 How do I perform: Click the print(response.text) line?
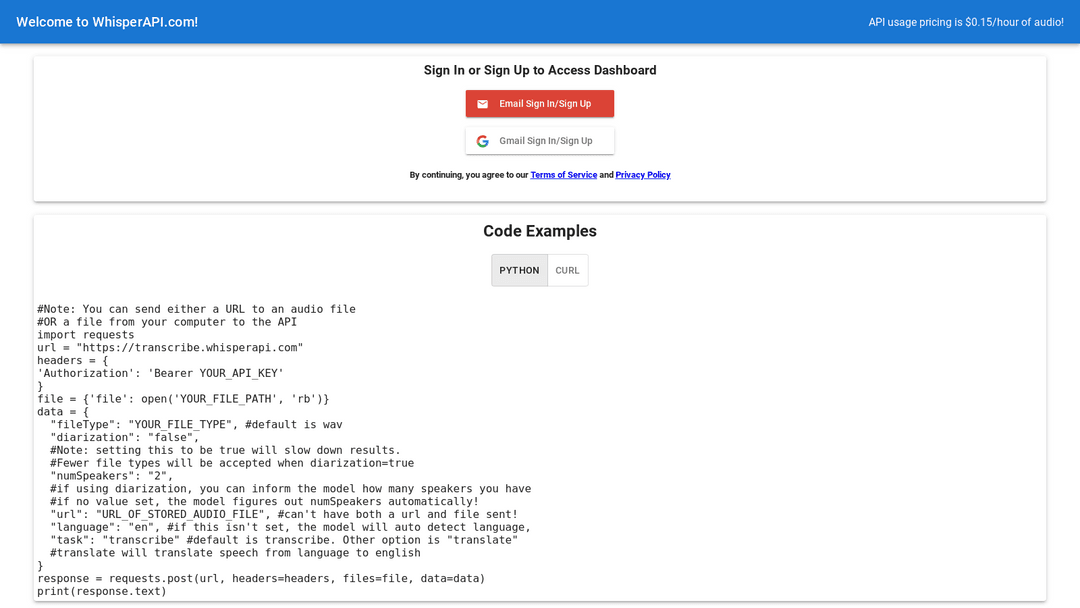point(102,591)
